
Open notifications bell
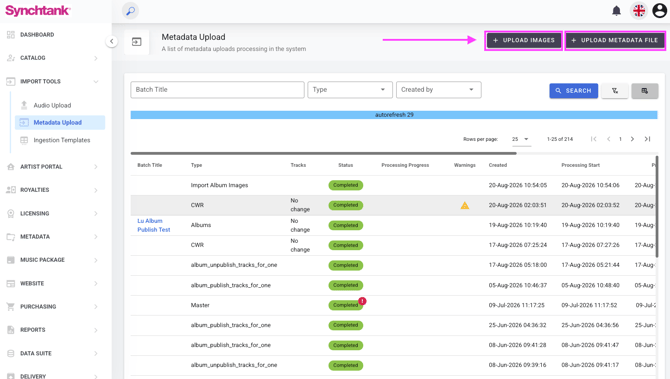point(616,11)
